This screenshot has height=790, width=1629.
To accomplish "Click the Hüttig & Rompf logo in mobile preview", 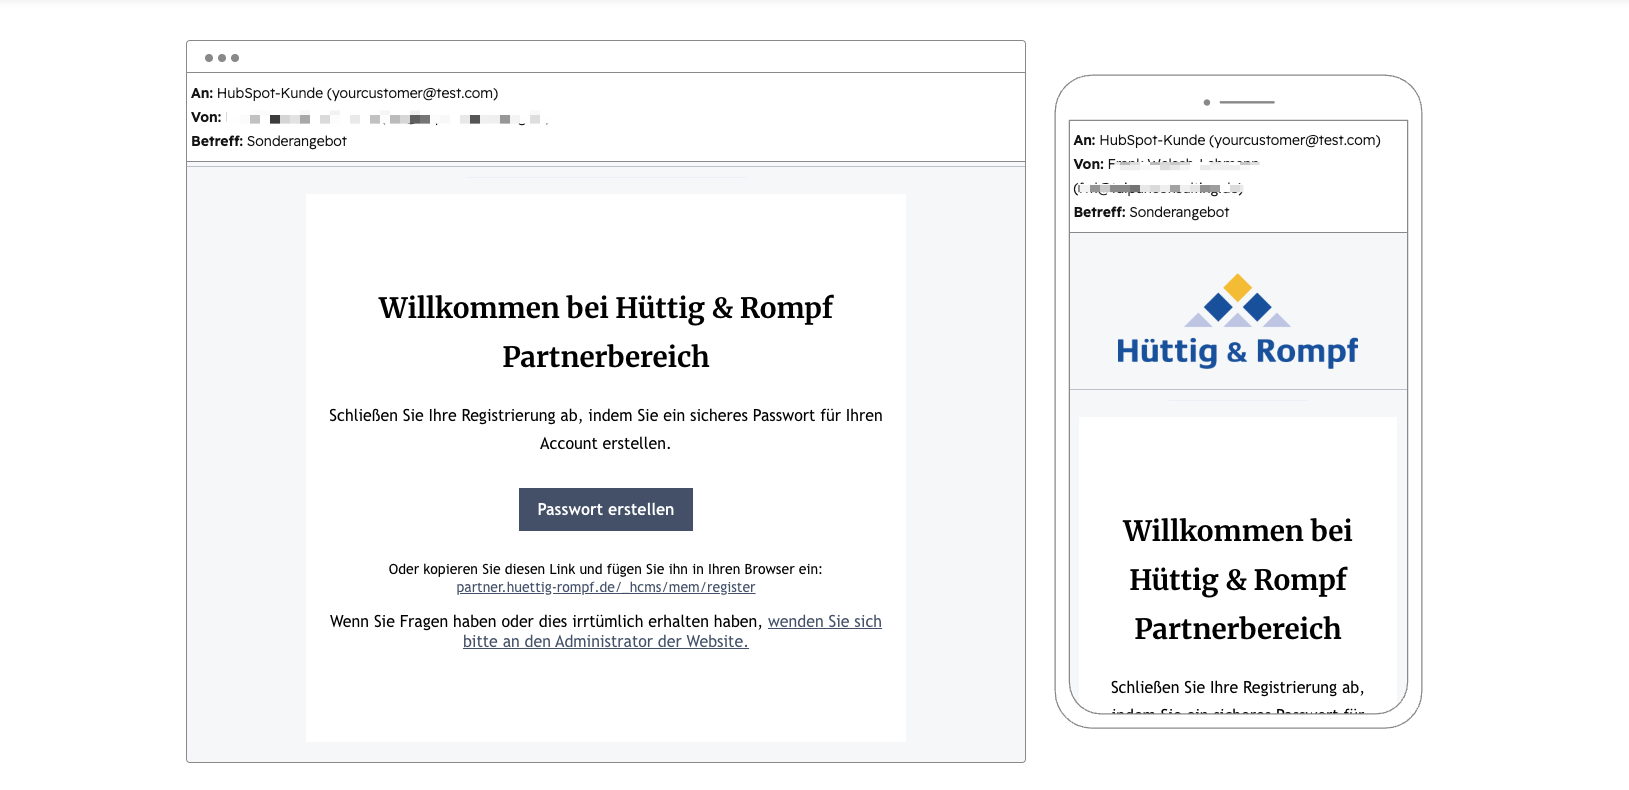I will [x=1237, y=321].
